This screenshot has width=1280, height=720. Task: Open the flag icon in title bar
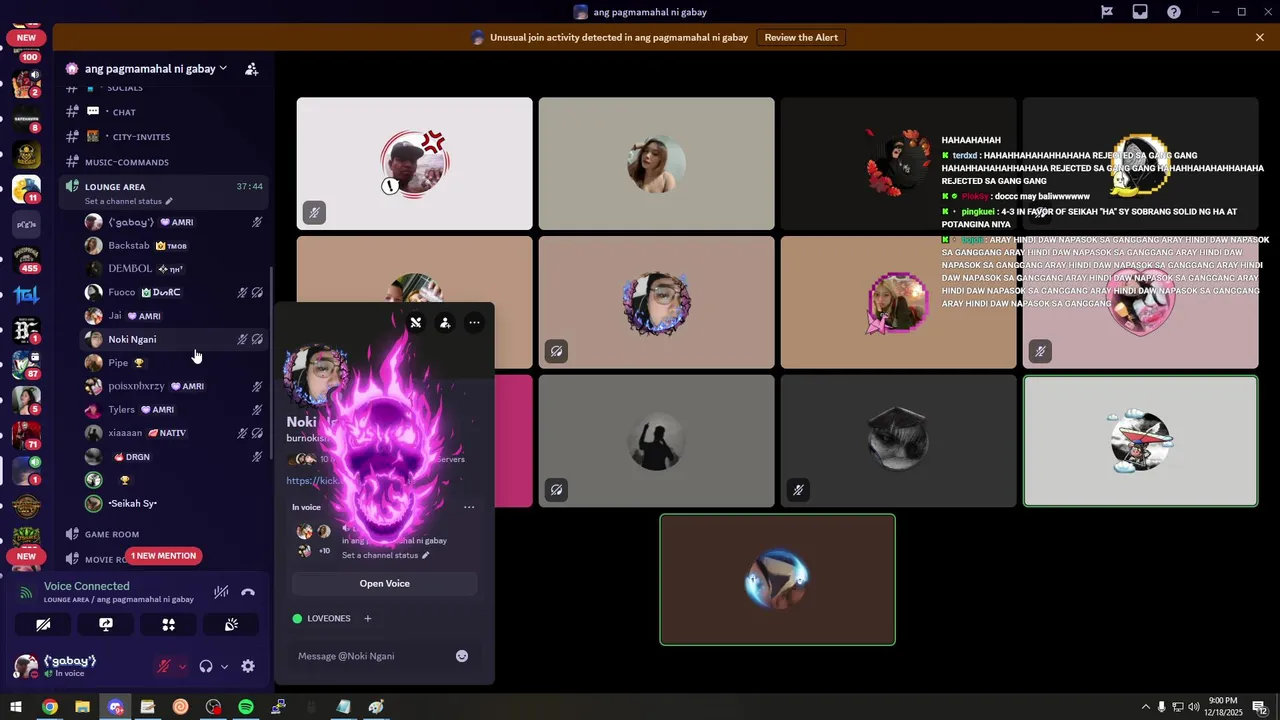pyautogui.click(x=1107, y=12)
